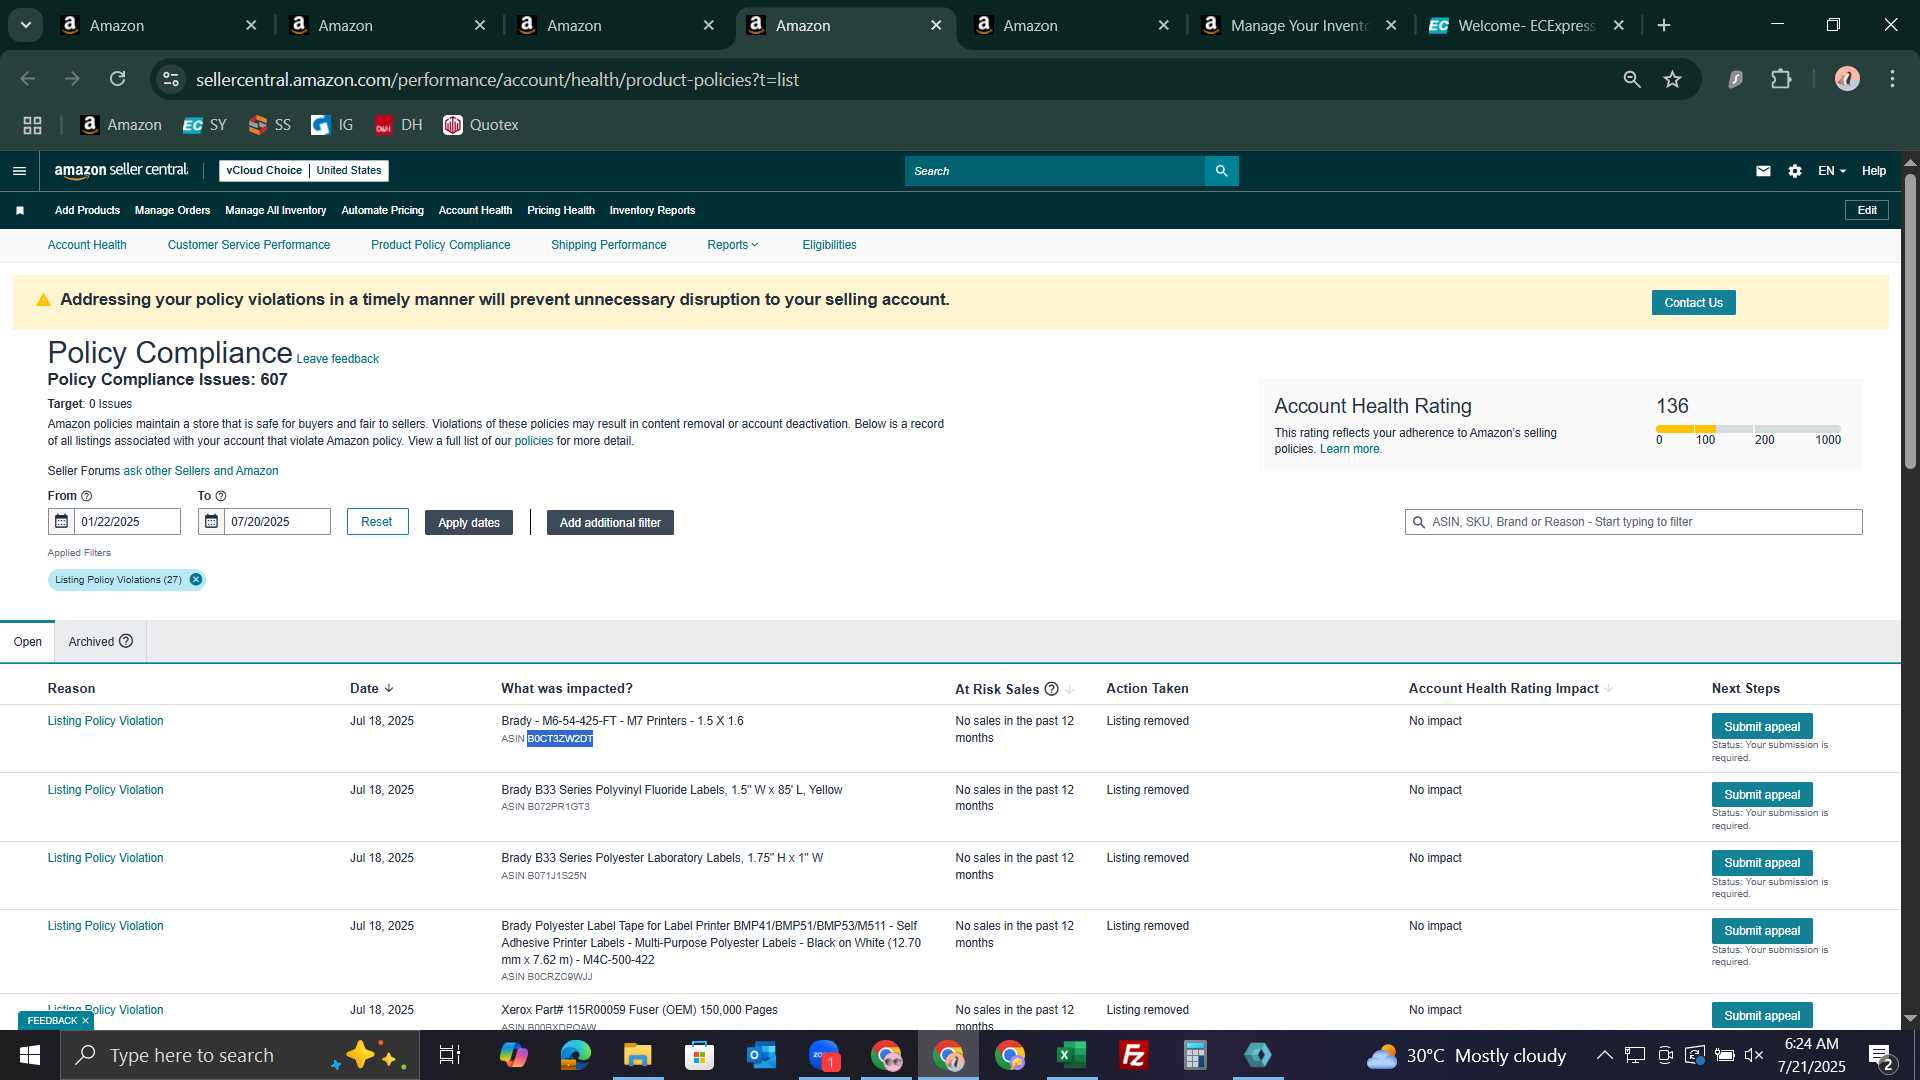Viewport: 1920px width, 1080px height.
Task: Switch to Manage Your Inventory browser tab
Action: coord(1299,25)
